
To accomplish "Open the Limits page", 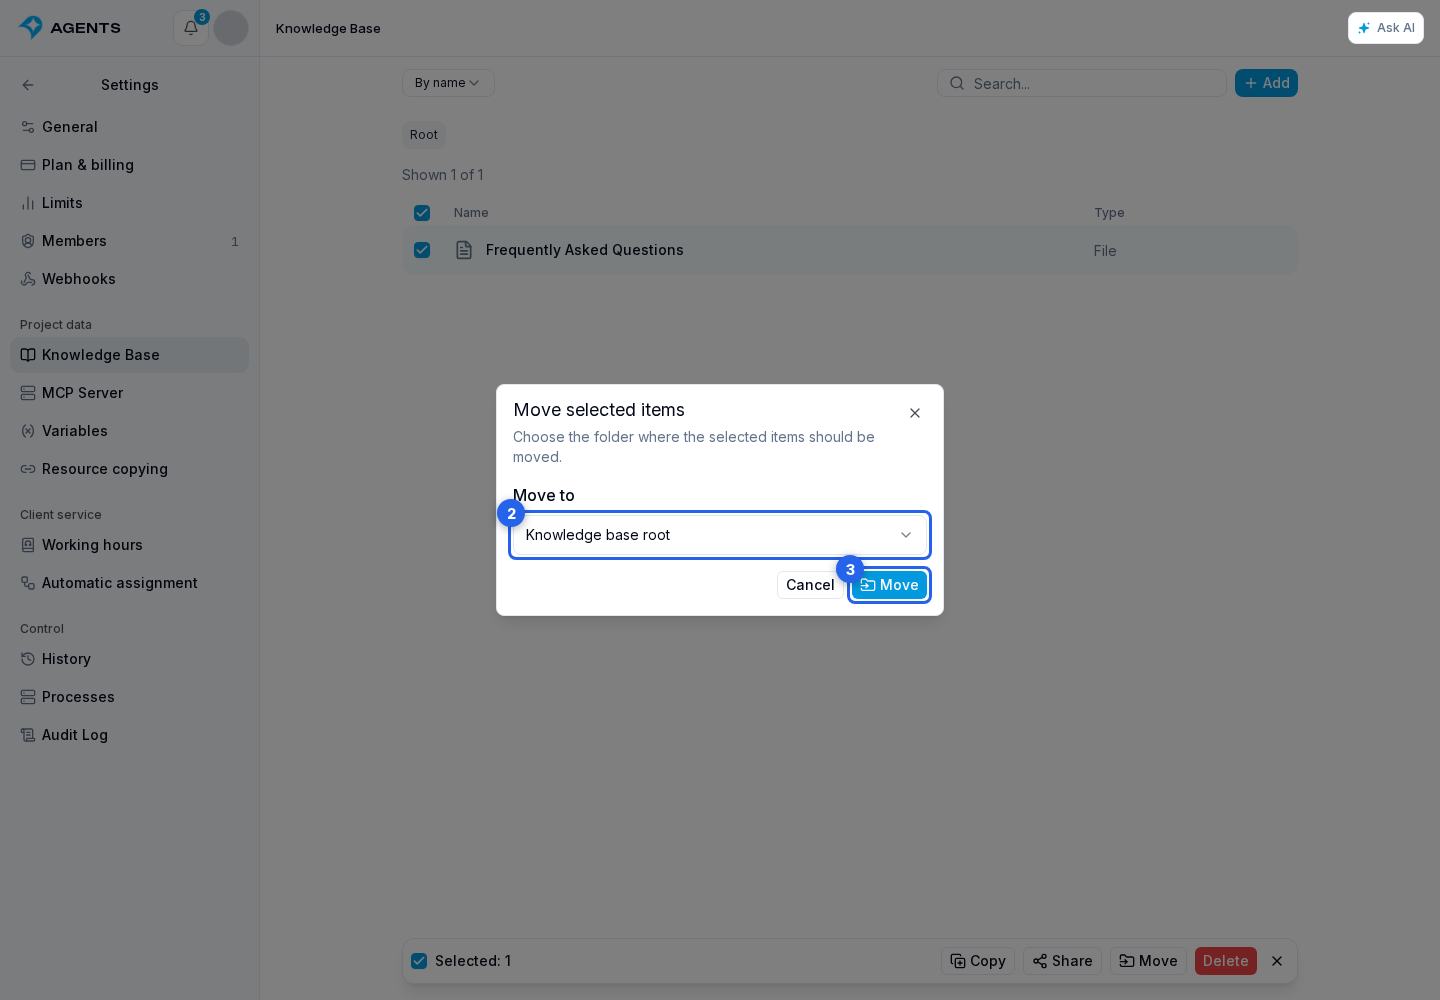I will (x=130, y=203).
